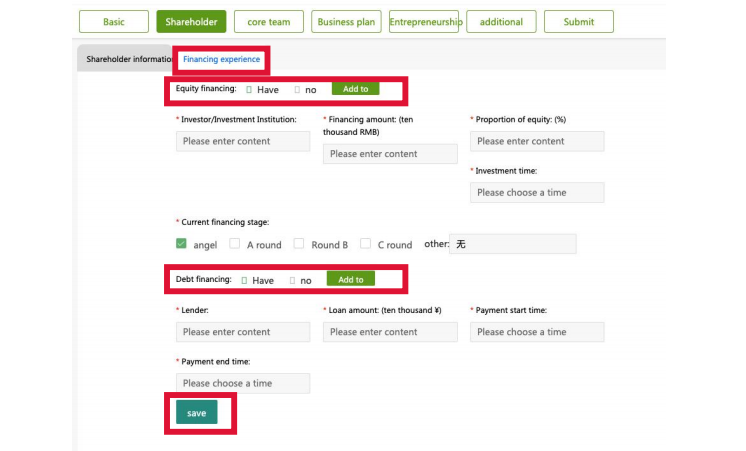Image resolution: width=746 pixels, height=451 pixels.
Task: Select Have for Debt financing
Action: 244,281
